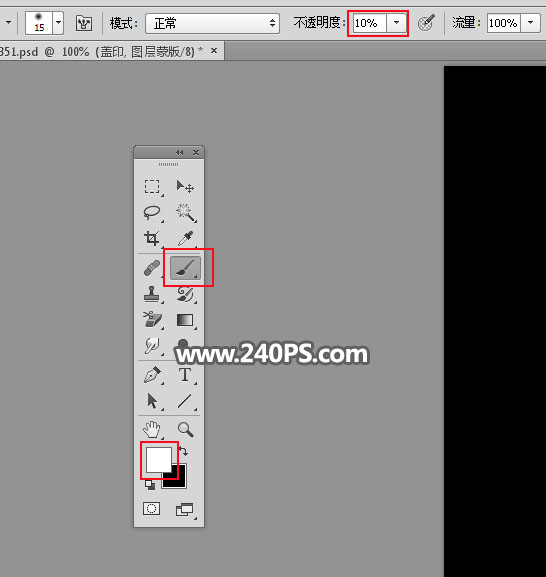
Task: Click the brush size preview showing 15
Action: (x=39, y=23)
